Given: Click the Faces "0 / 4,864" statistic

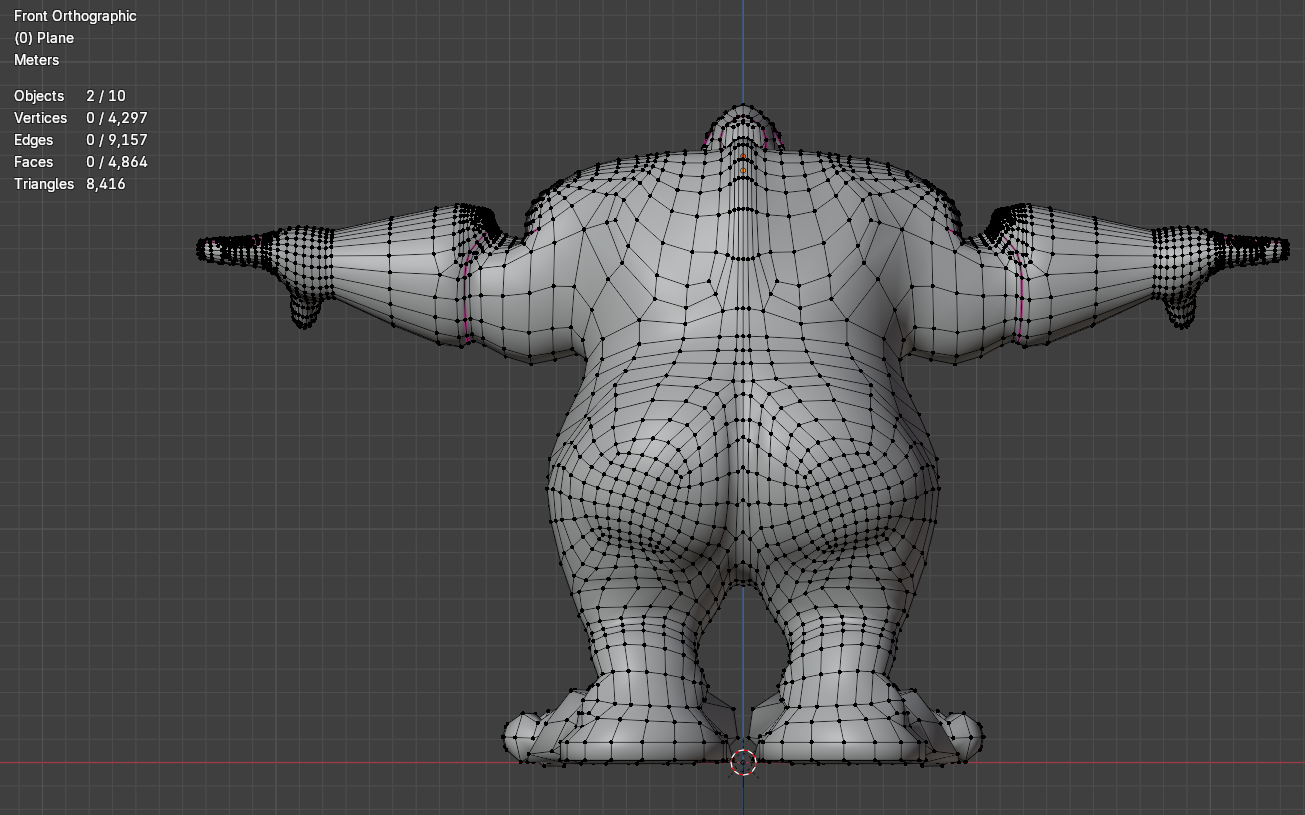Looking at the screenshot, I should (117, 162).
